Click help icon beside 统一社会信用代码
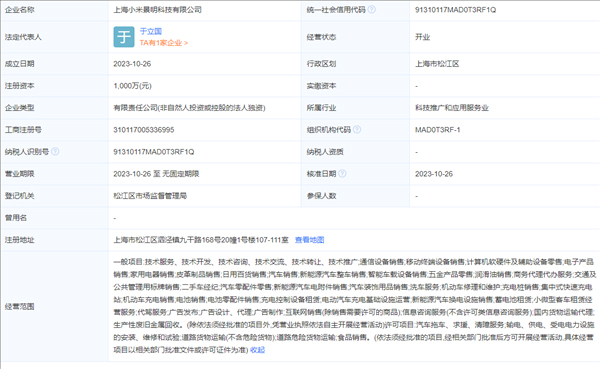Screen dimensions: 600x369 [372, 10]
